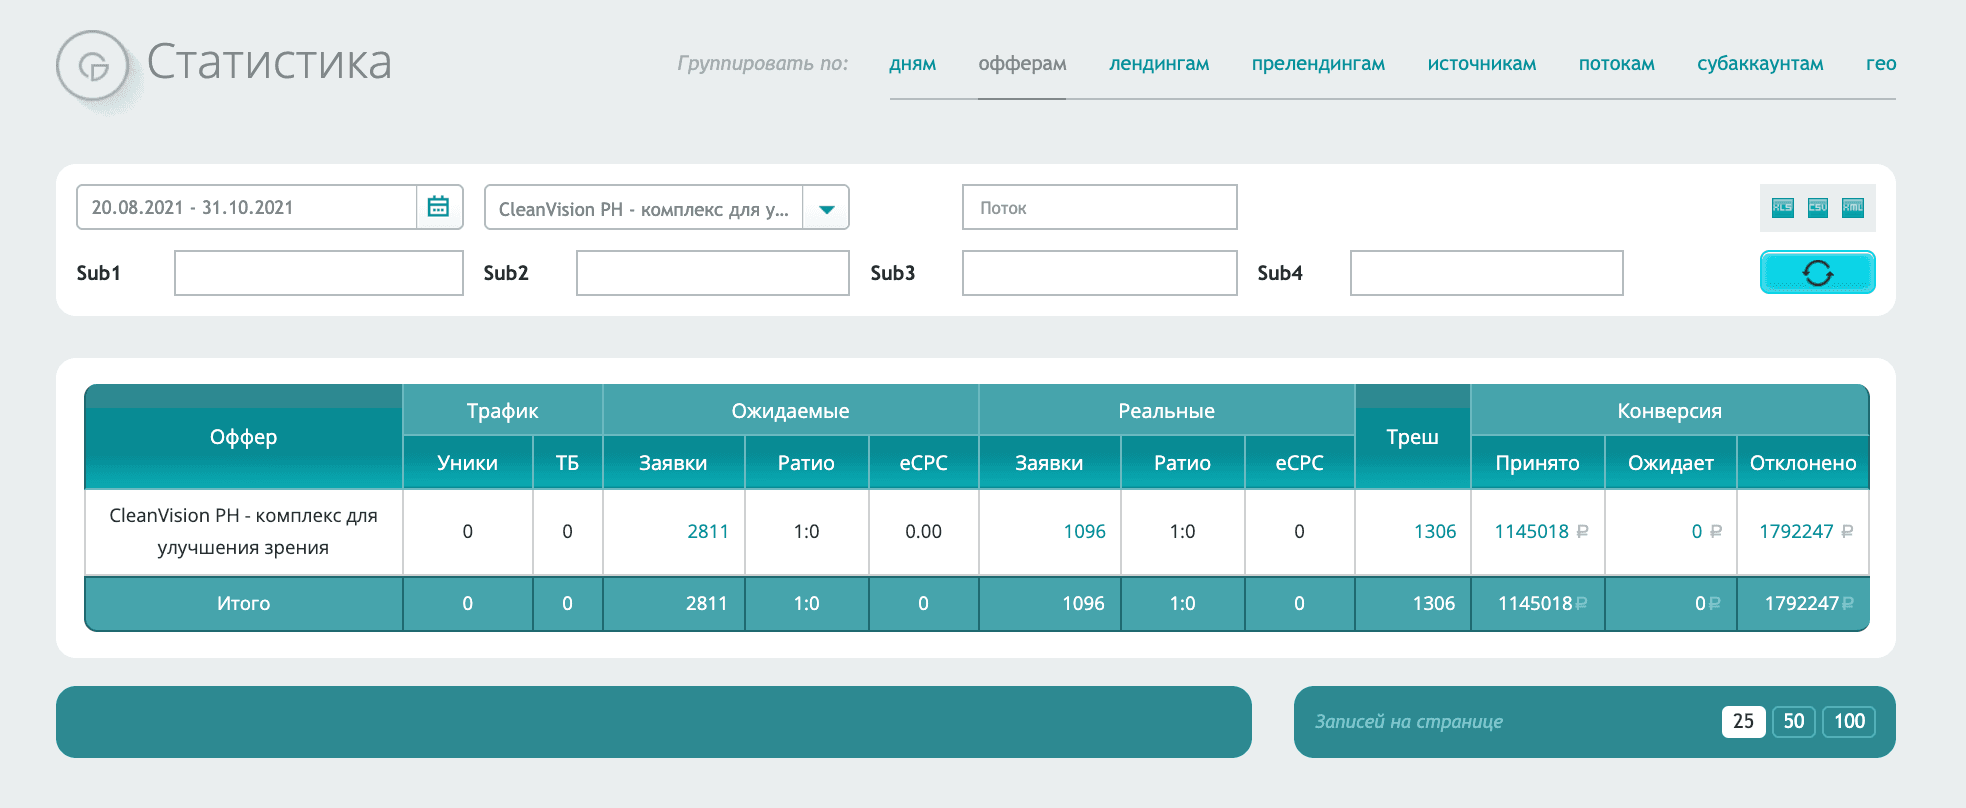This screenshot has width=1966, height=808.
Task: Group statistics by лендингам
Action: (x=1159, y=64)
